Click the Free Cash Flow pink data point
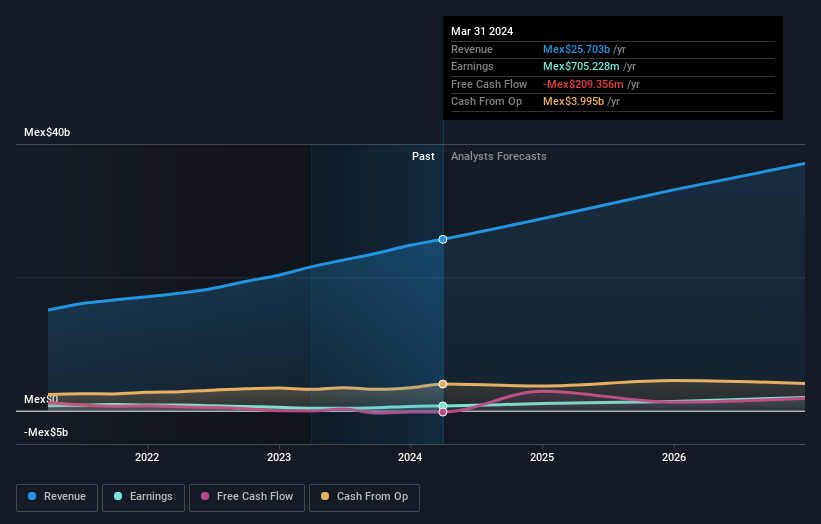Screen dimensions: 821x524 click(x=443, y=412)
